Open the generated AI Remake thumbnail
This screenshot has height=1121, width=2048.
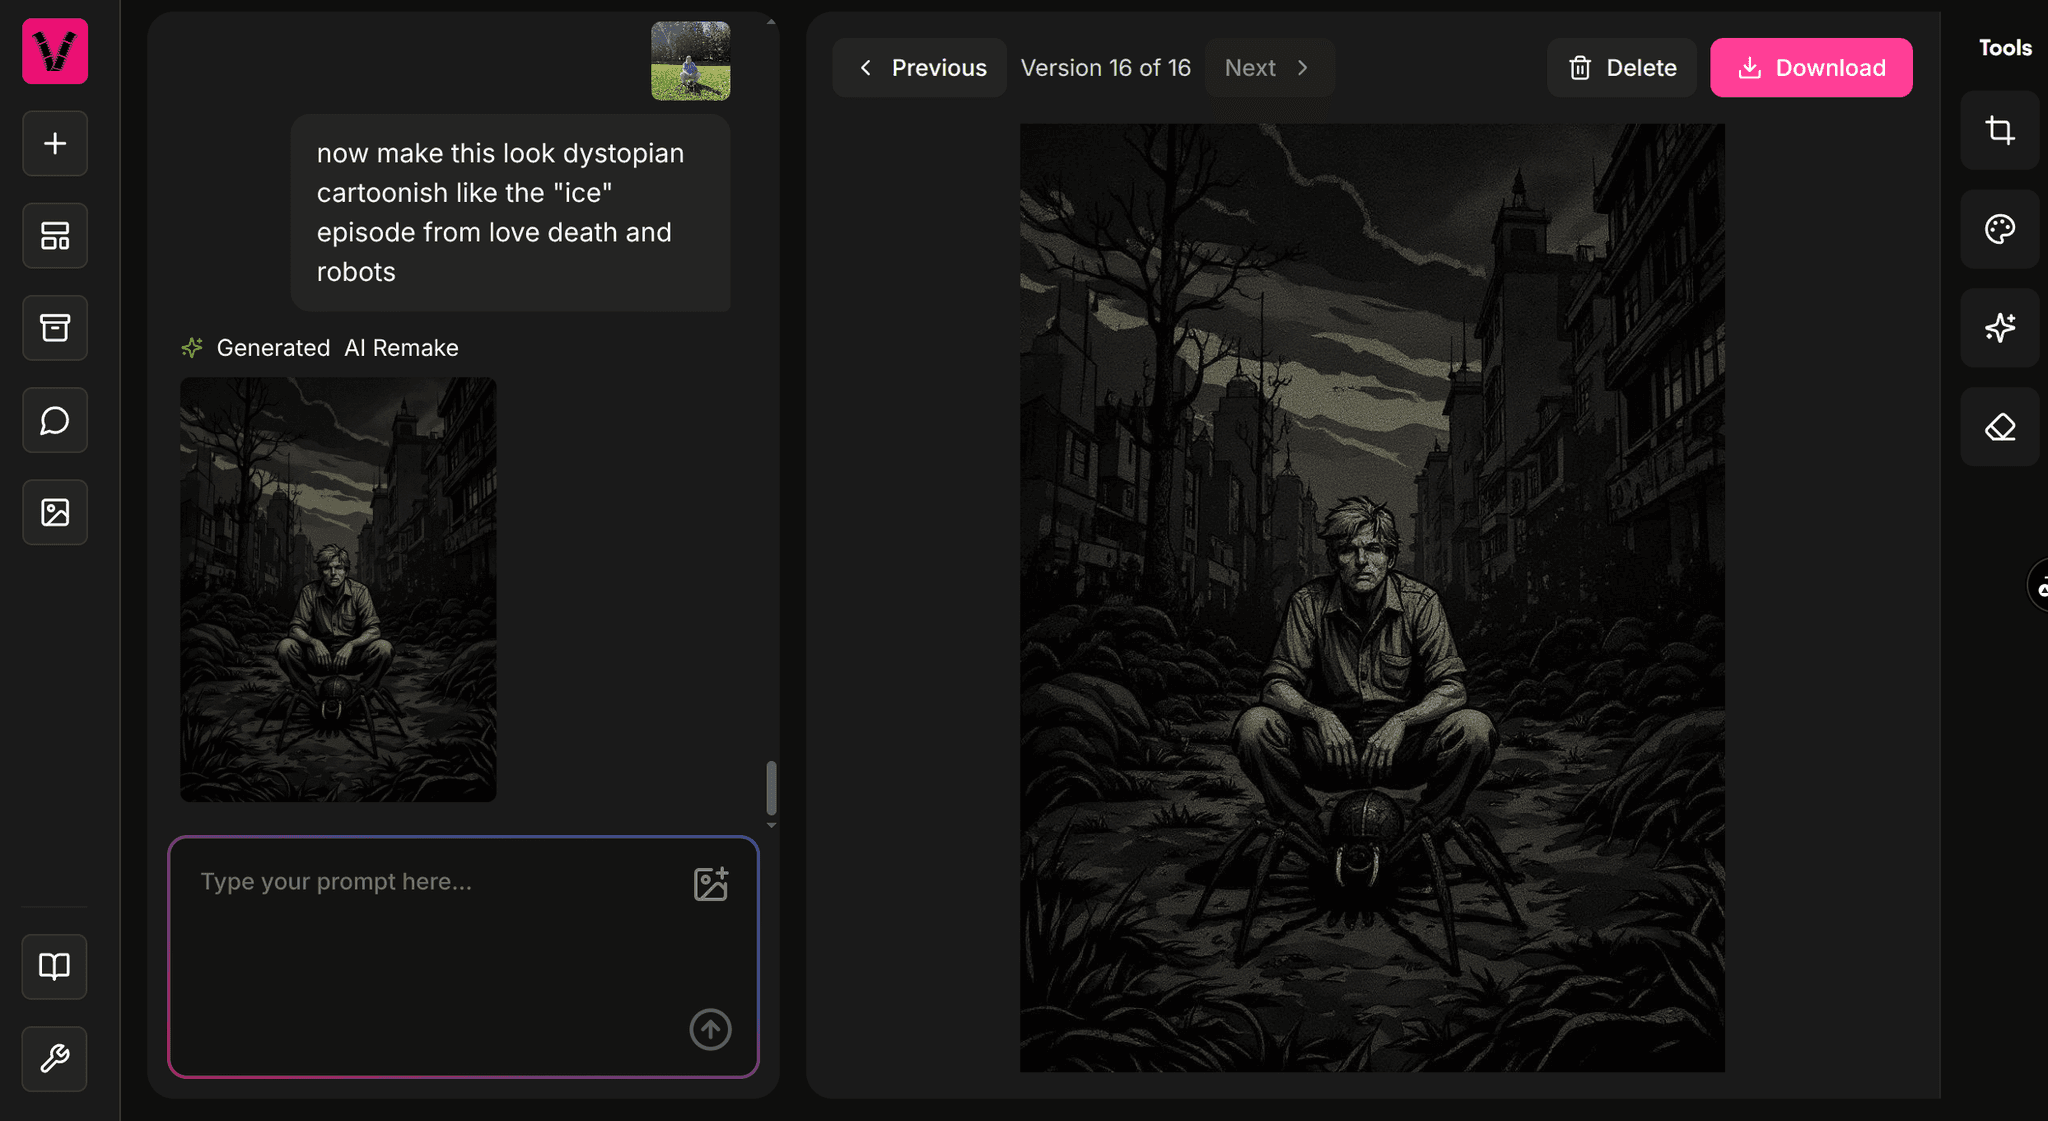point(338,589)
